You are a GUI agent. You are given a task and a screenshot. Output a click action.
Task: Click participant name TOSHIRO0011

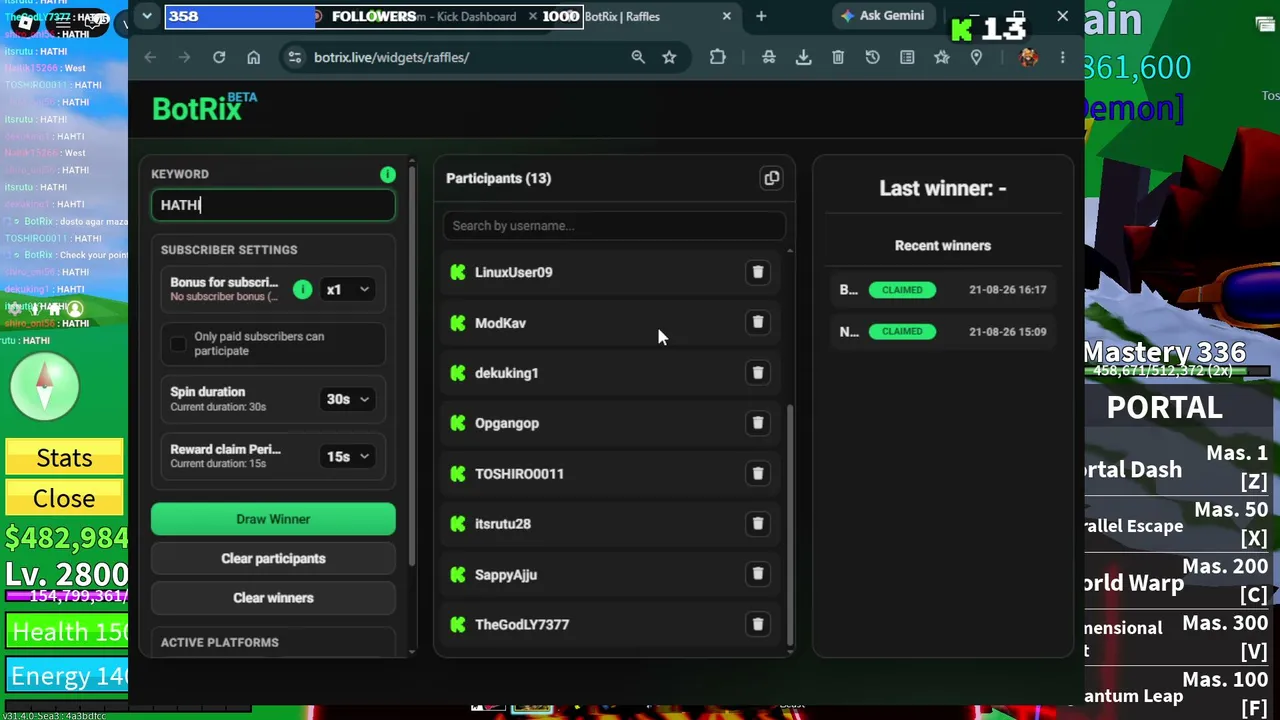519,473
